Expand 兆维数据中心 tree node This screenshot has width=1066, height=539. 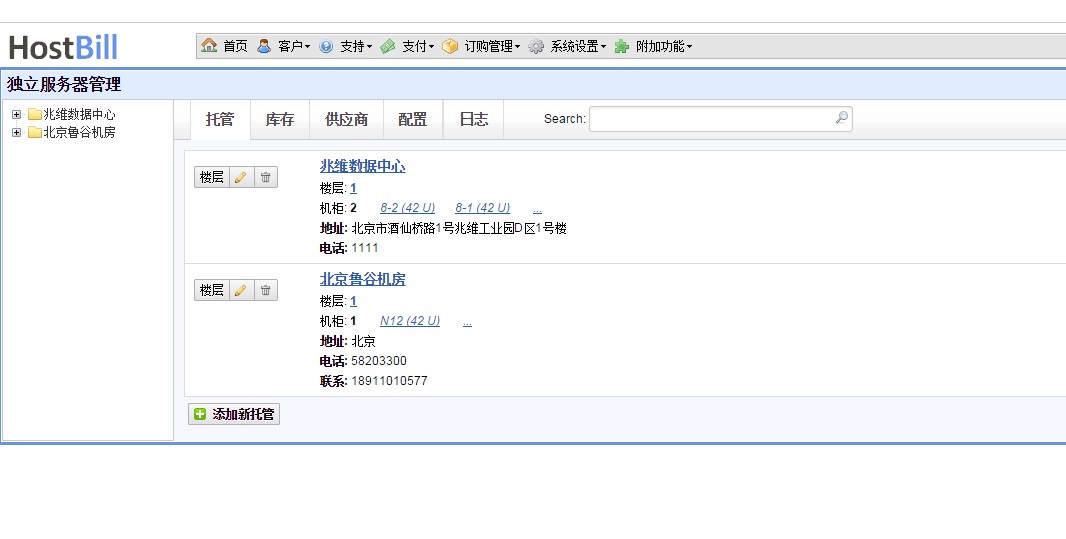[16, 114]
